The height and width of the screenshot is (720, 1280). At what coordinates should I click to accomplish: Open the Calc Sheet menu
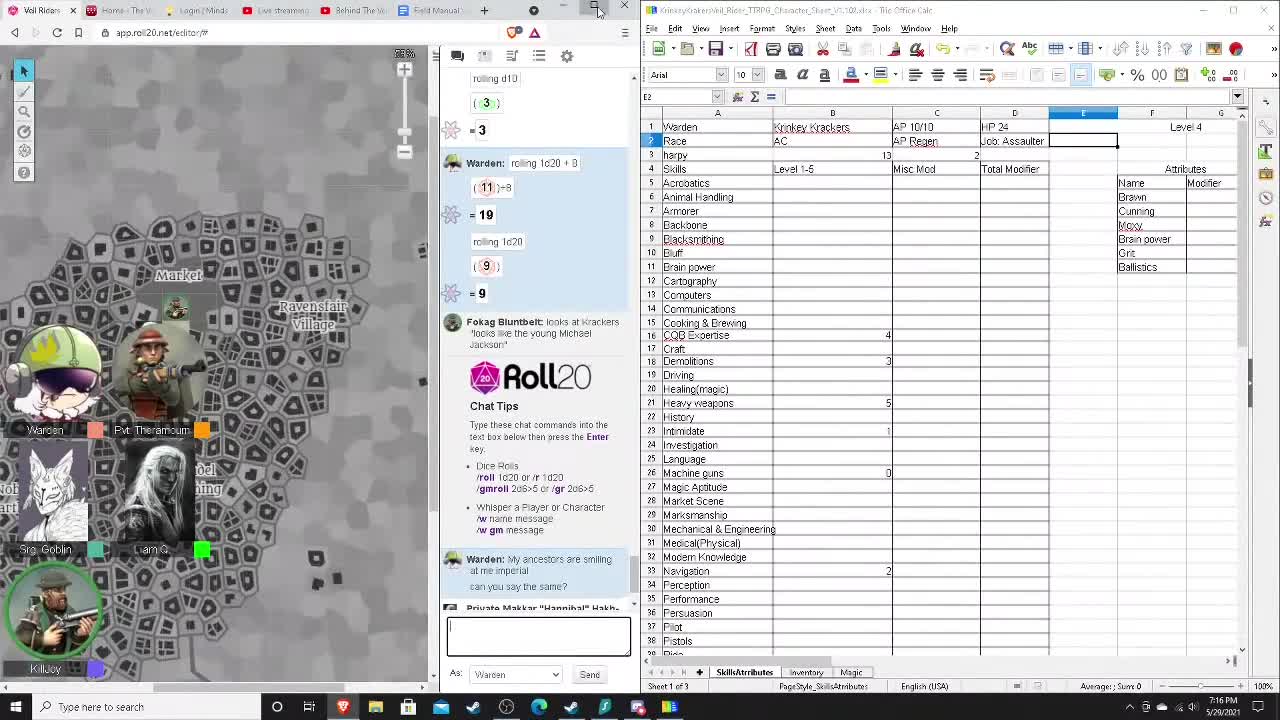(x=825, y=29)
